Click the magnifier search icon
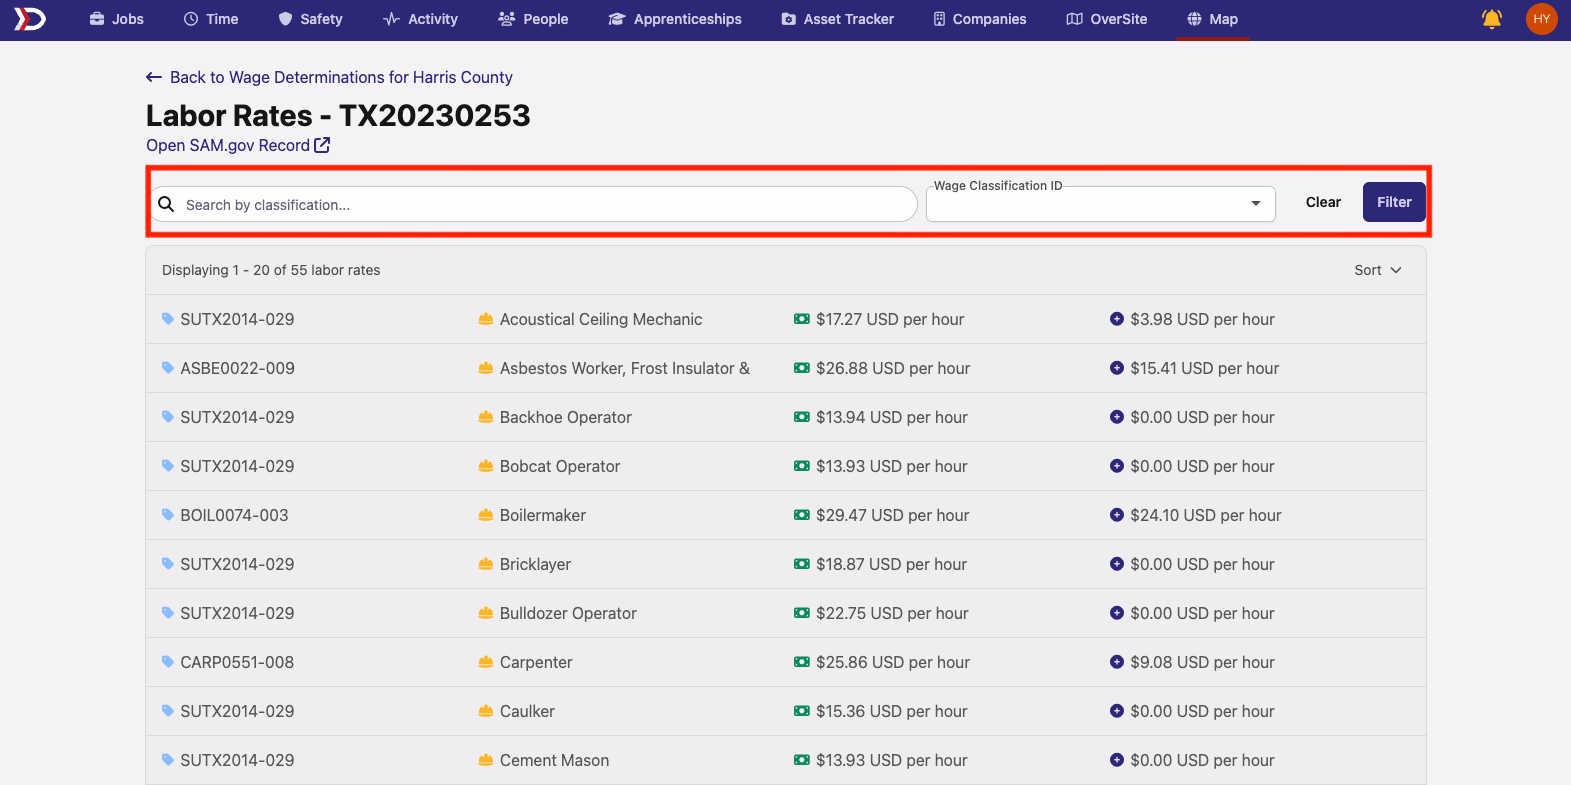1571x785 pixels. click(x=166, y=204)
